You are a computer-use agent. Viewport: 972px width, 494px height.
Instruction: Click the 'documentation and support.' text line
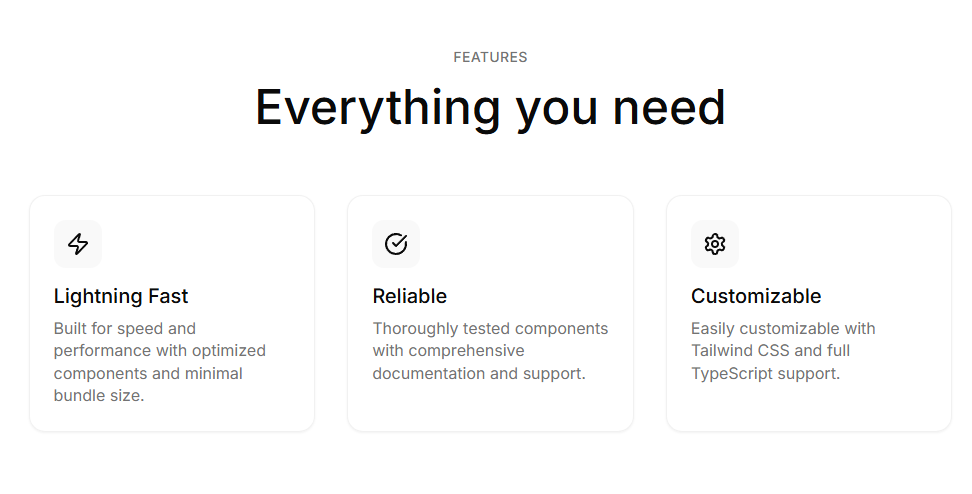479,373
